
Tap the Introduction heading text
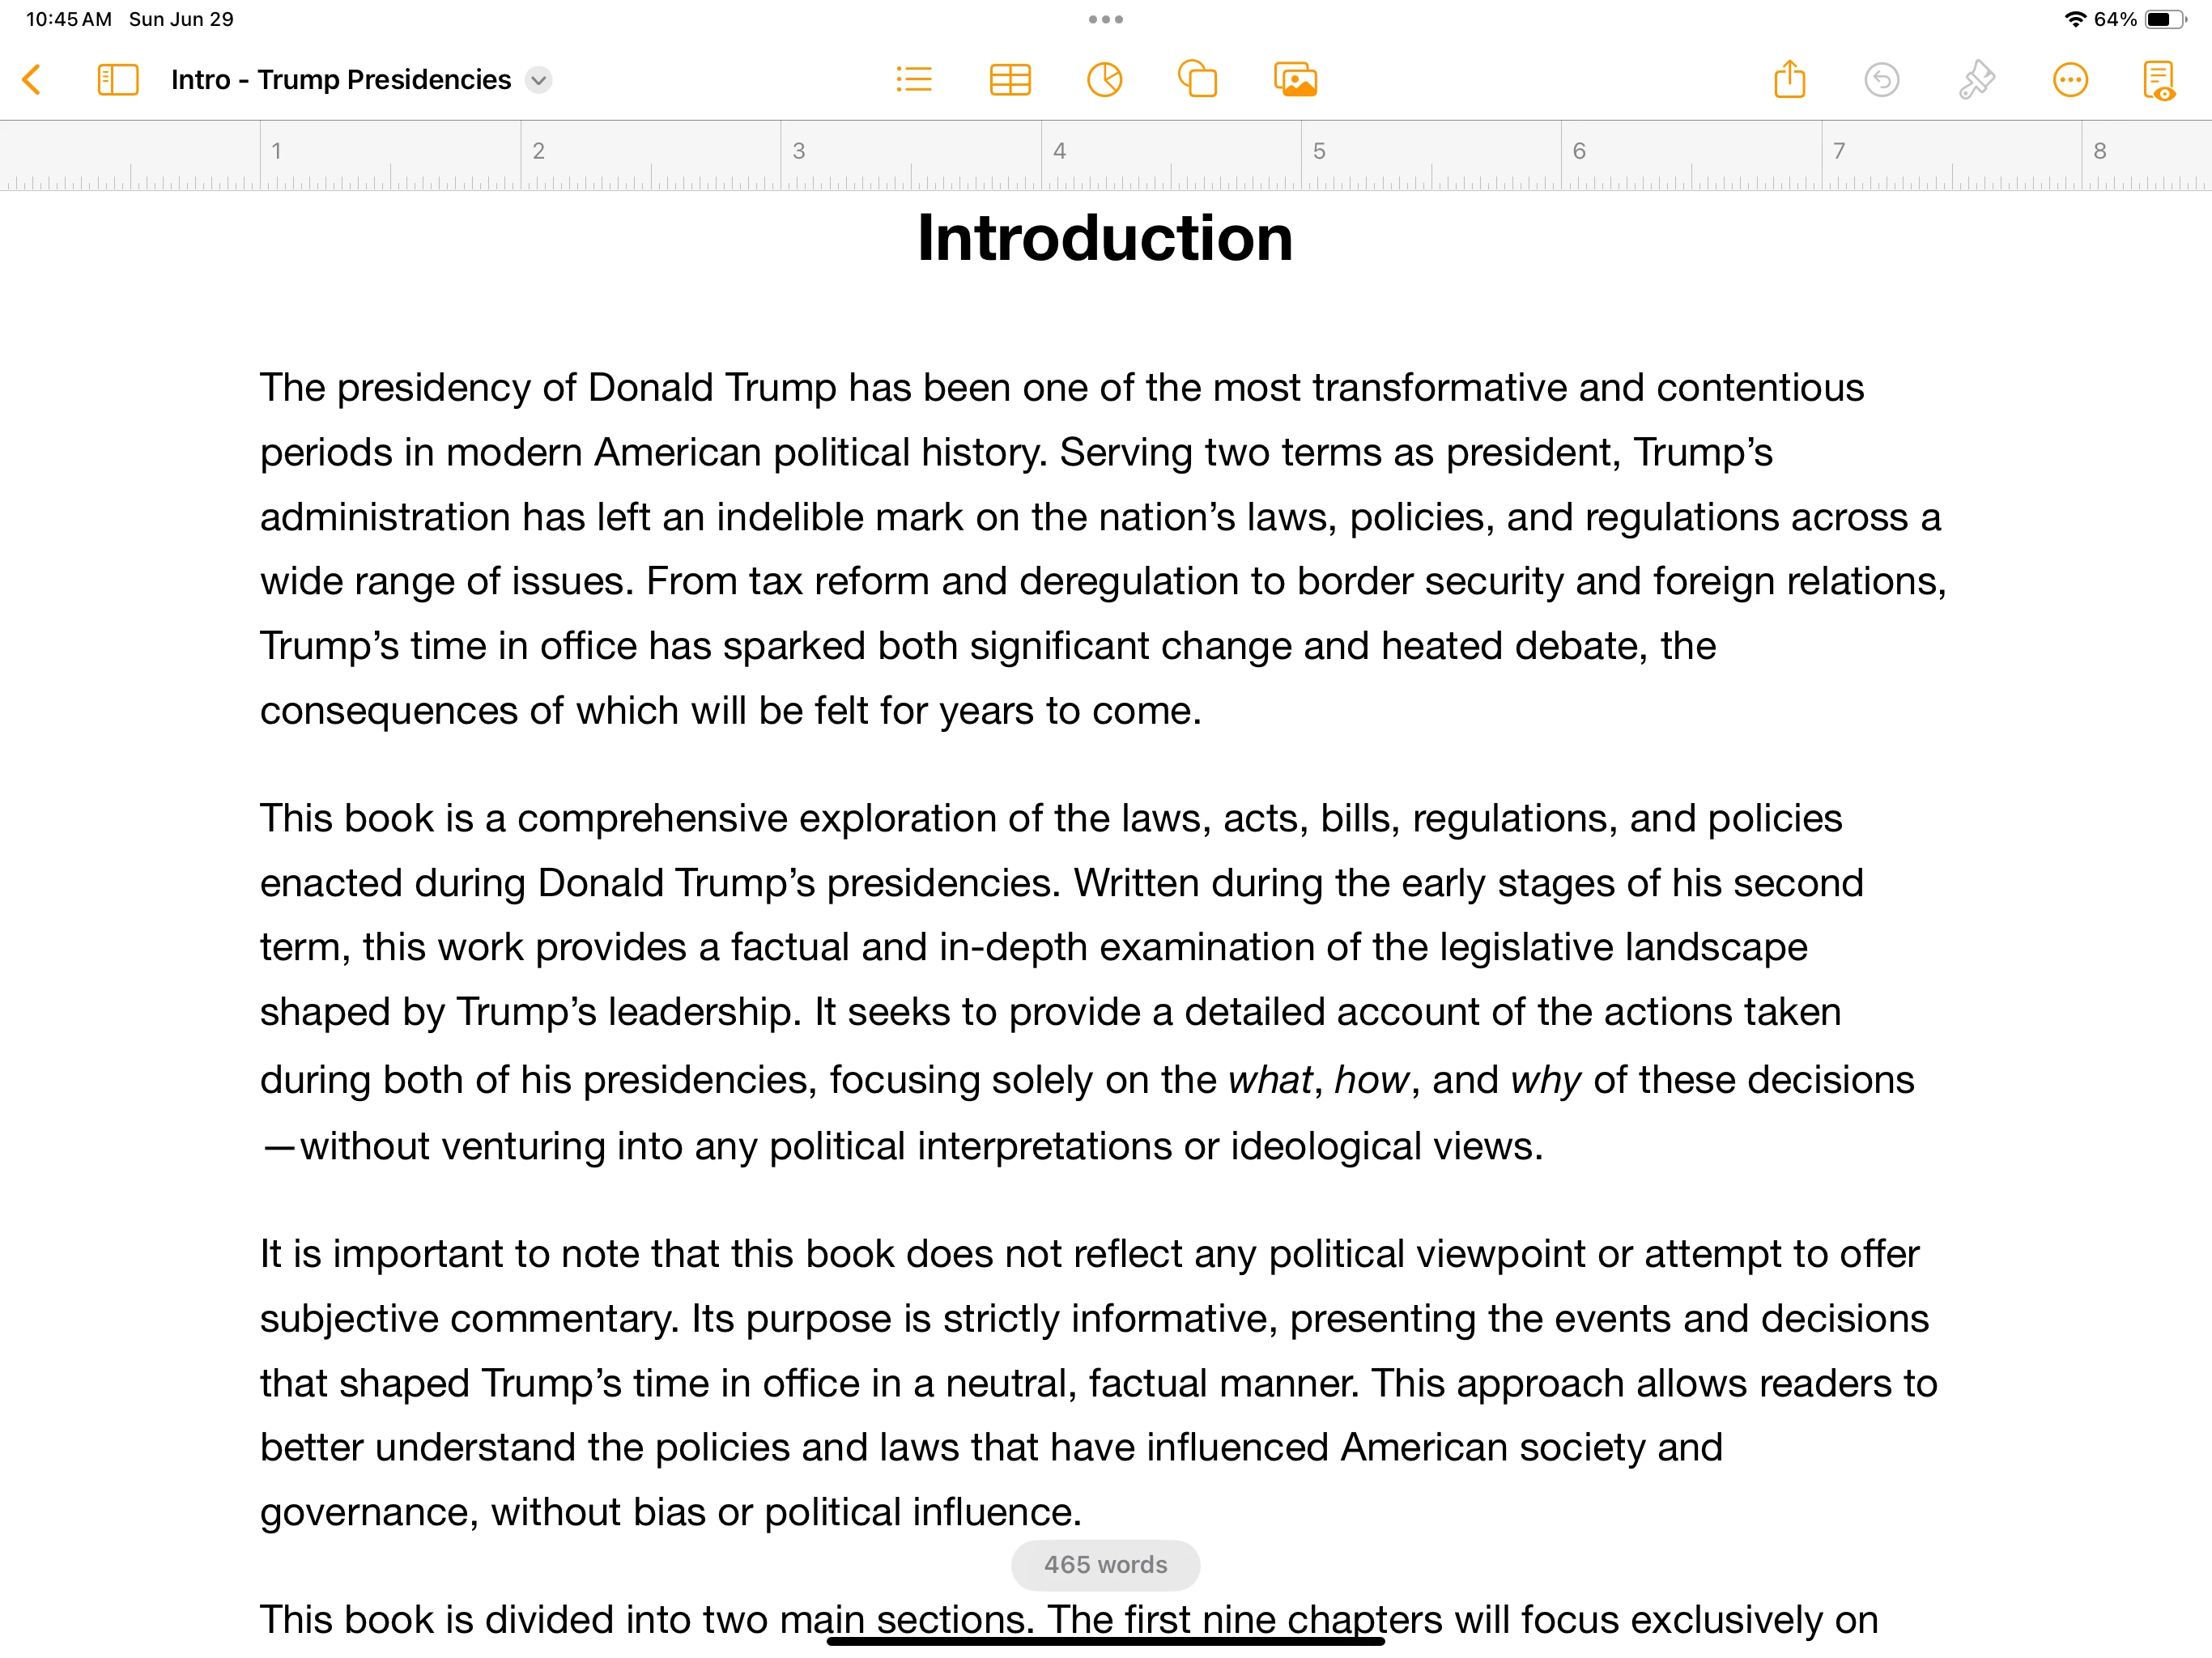click(1105, 239)
